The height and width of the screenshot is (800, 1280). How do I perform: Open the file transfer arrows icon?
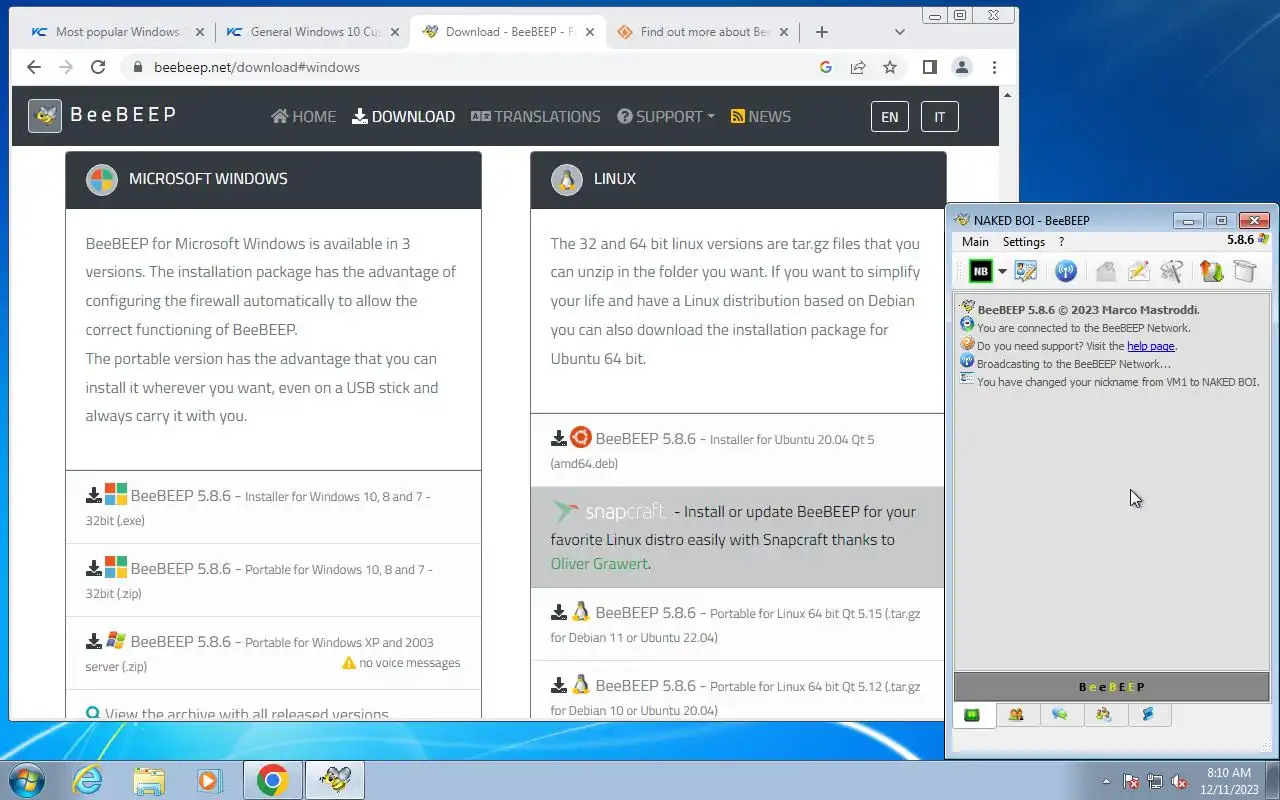coord(1211,271)
